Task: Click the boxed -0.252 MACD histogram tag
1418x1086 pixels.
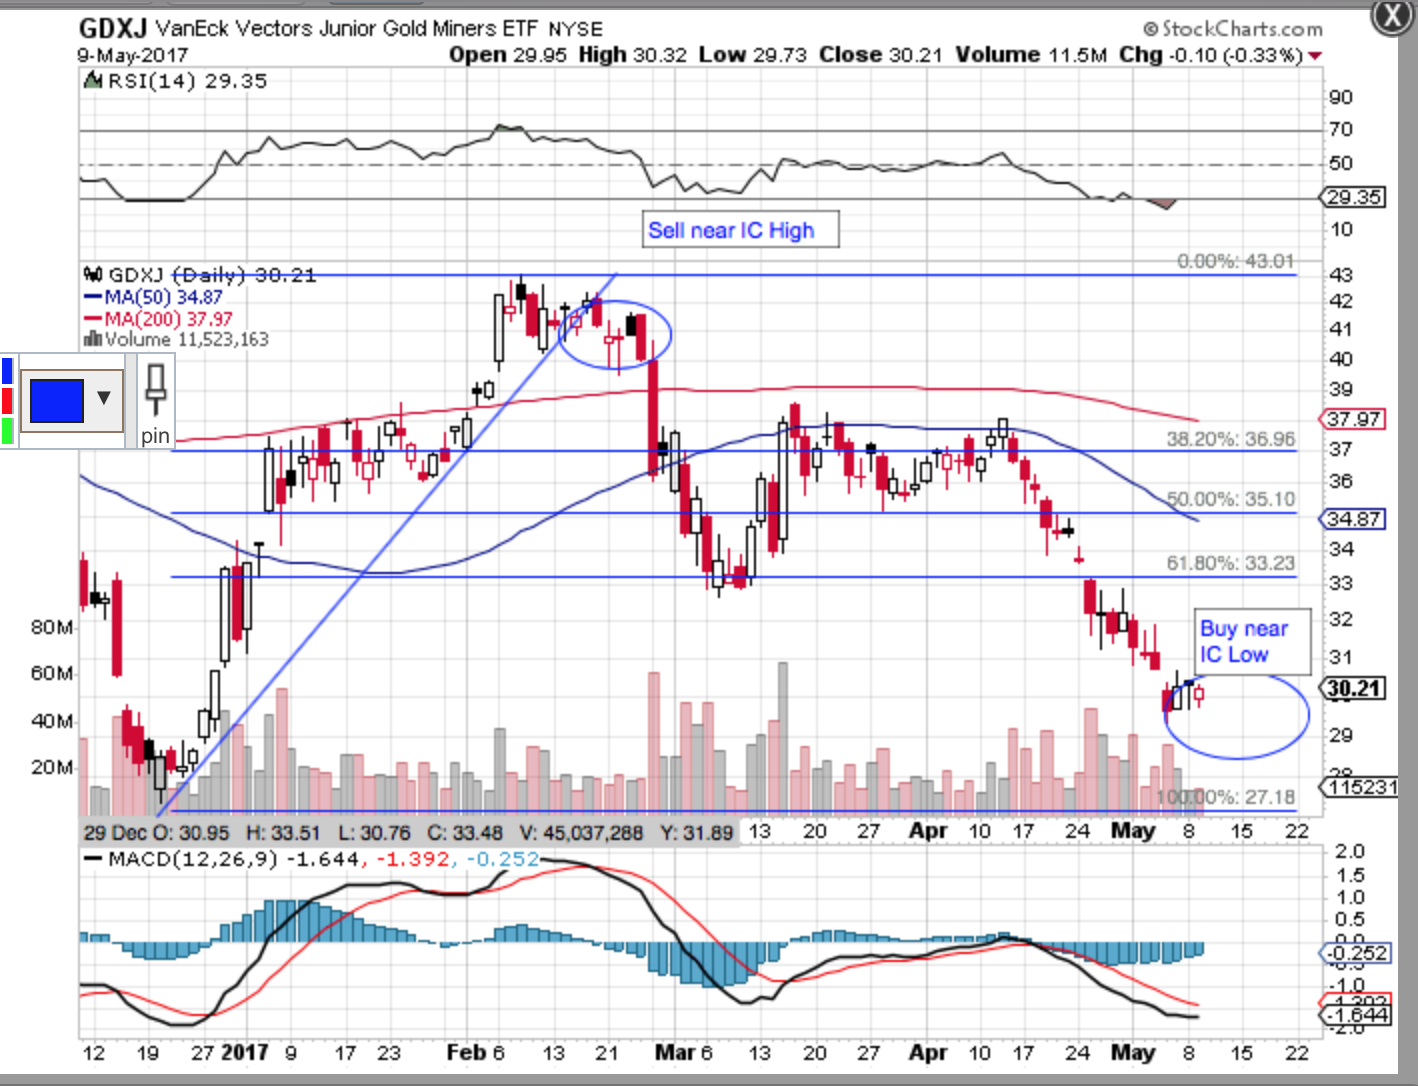Action: click(x=1355, y=953)
